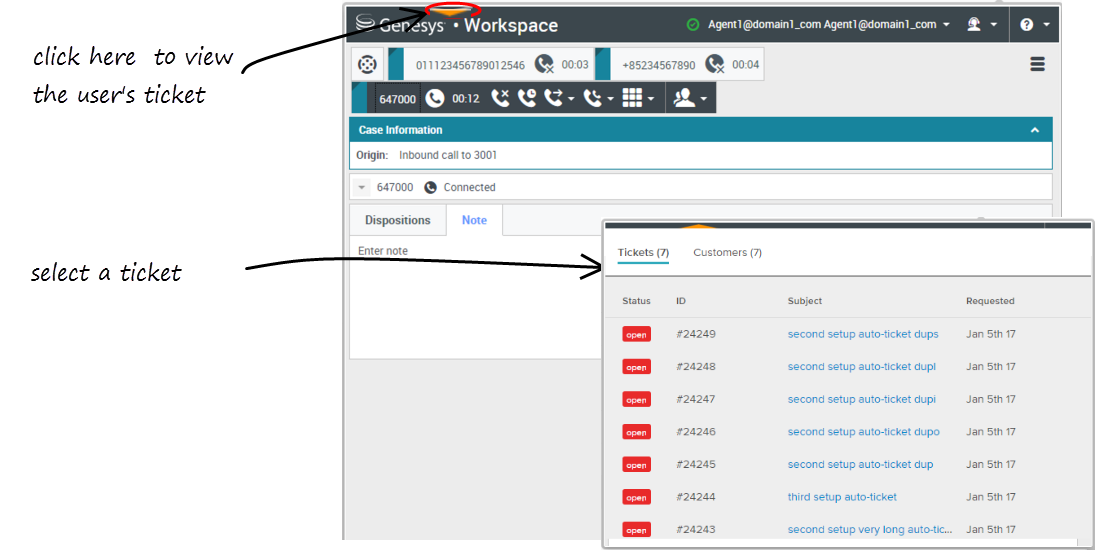The image size is (1095, 550).
Task: Click the orange Zendesk tab at top
Action: click(x=453, y=11)
